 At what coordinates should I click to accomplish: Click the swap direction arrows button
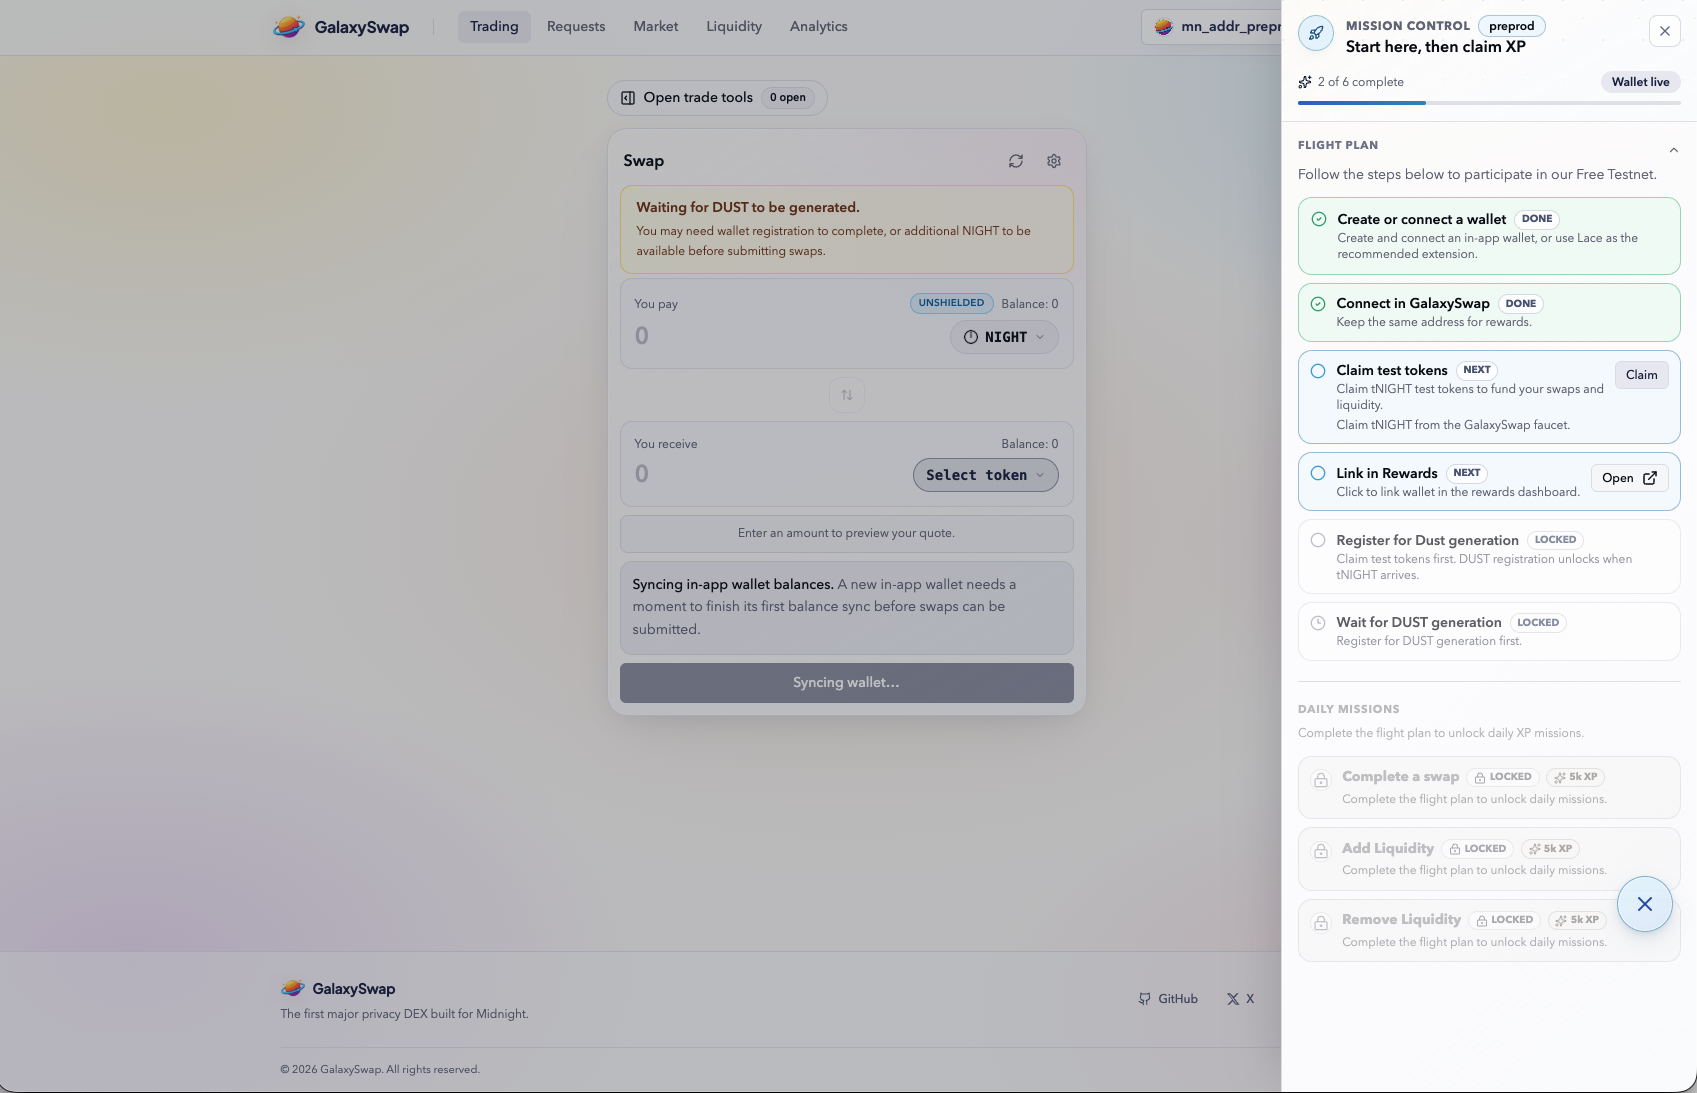[847, 395]
